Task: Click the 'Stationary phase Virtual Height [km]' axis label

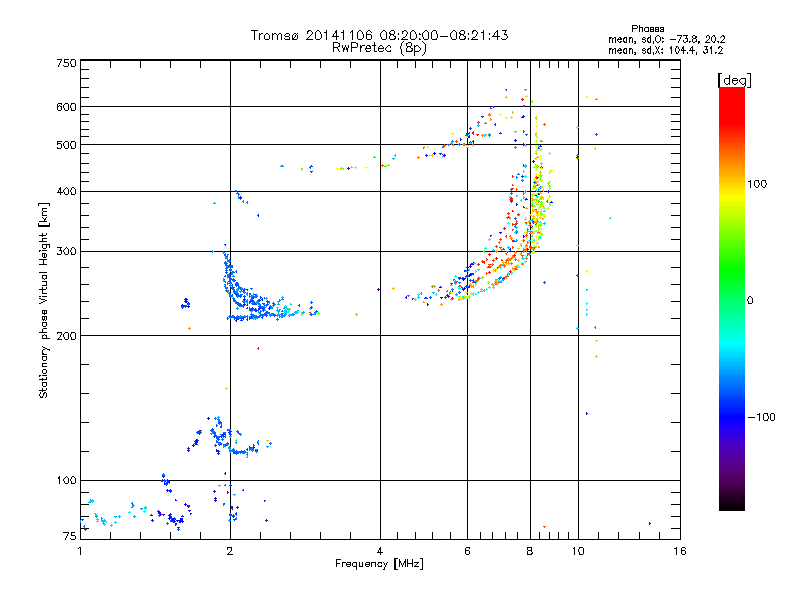Action: pos(44,300)
